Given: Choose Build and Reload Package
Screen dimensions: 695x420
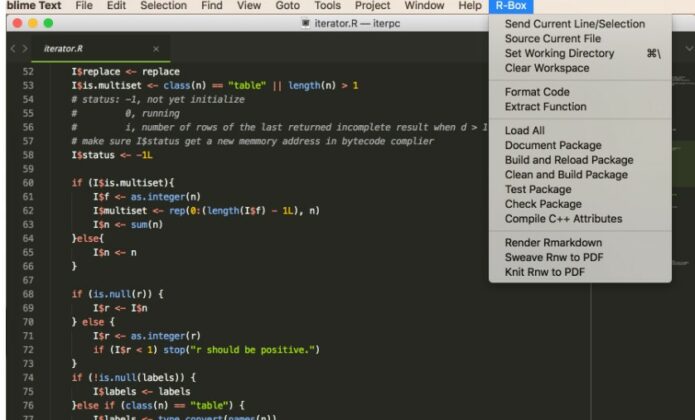Looking at the screenshot, I should coord(580,159).
